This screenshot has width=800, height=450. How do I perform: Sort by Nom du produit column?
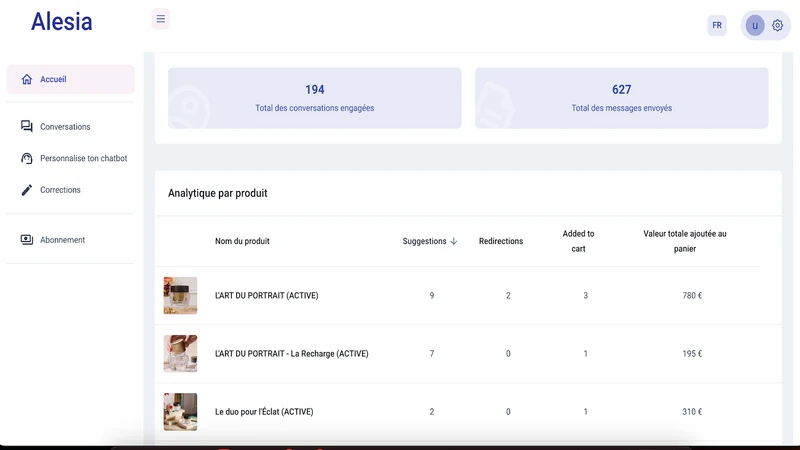click(x=242, y=241)
